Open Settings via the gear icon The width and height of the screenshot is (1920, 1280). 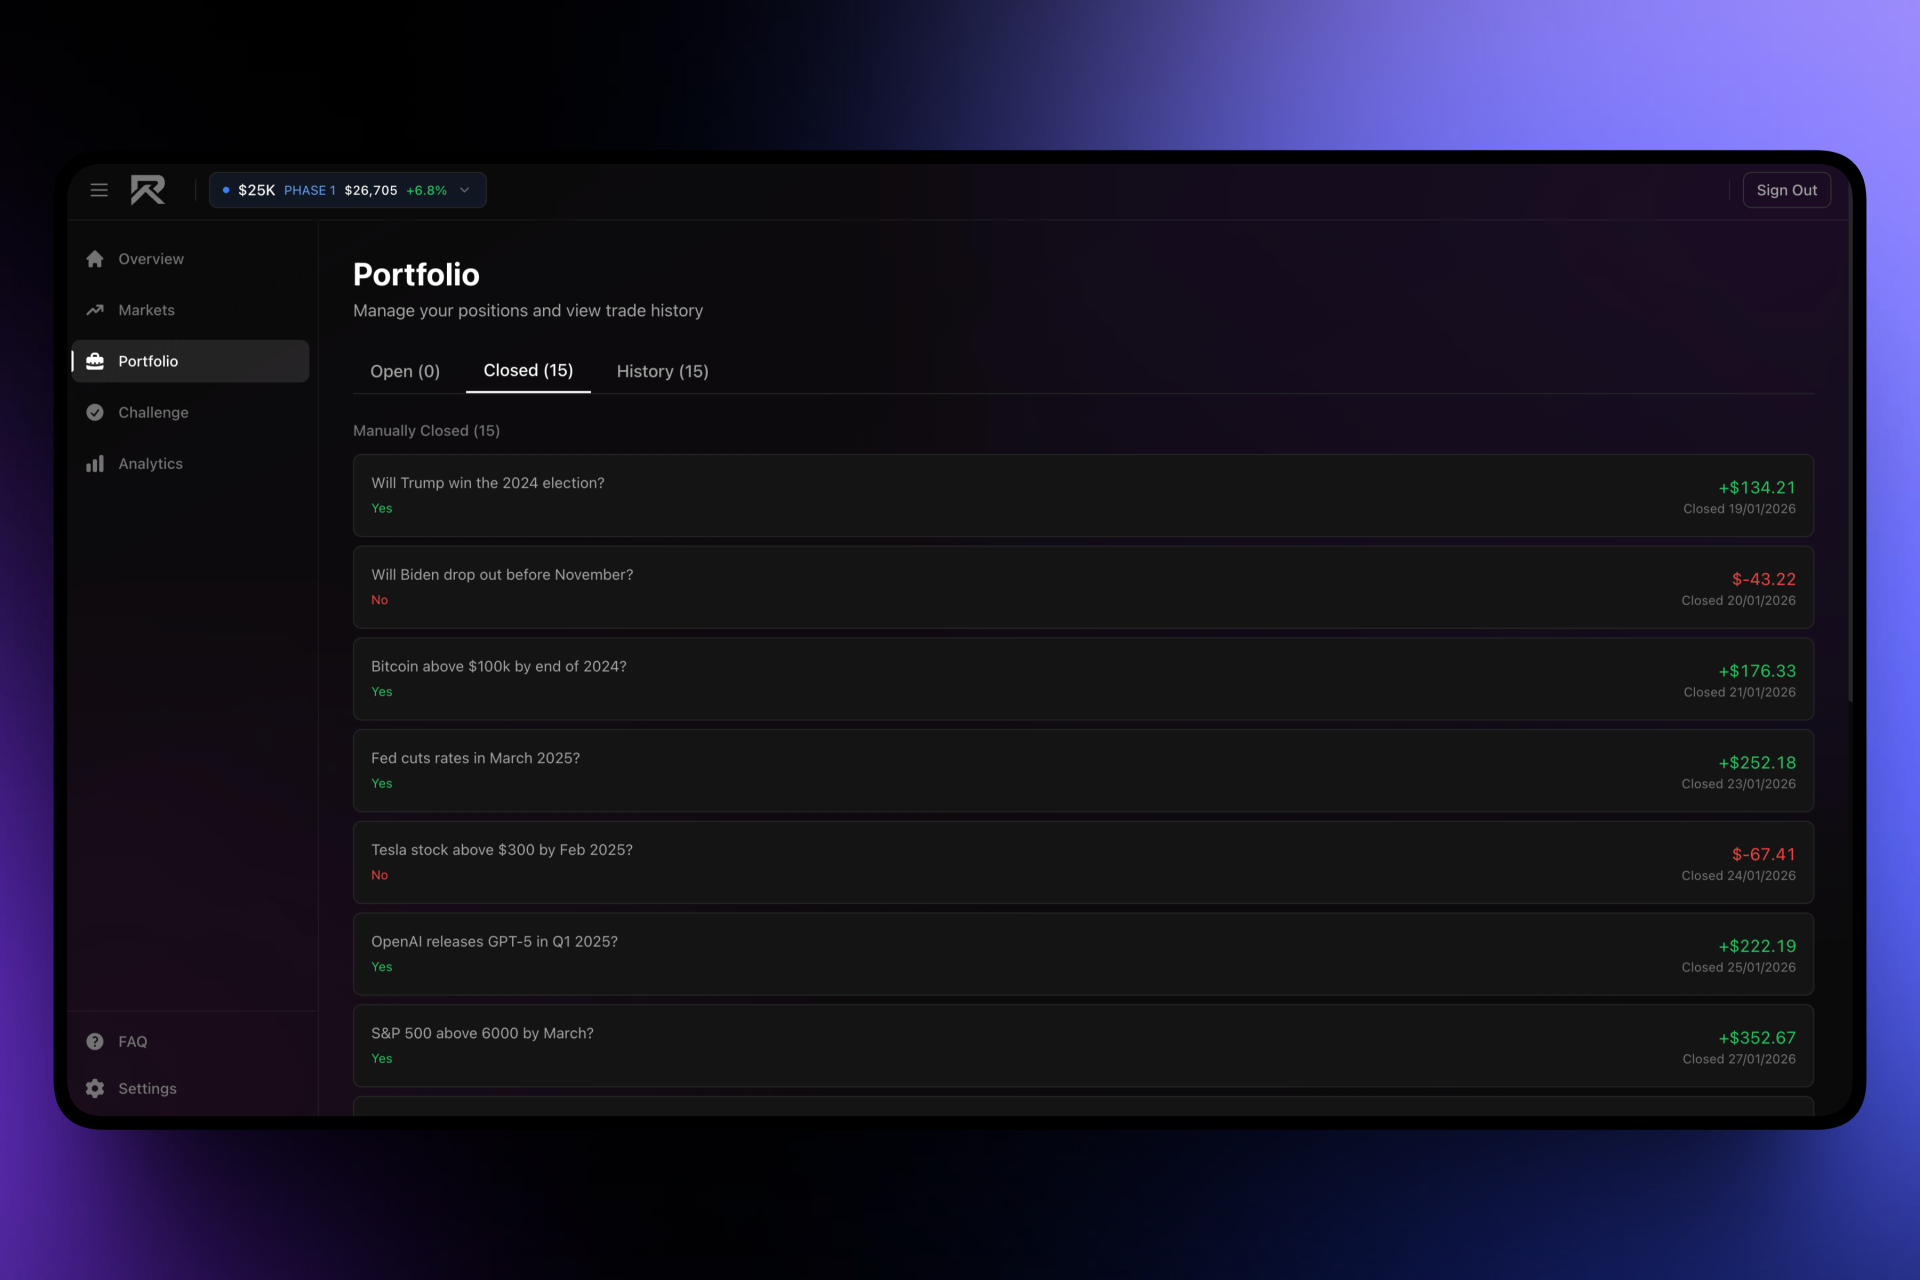point(95,1088)
